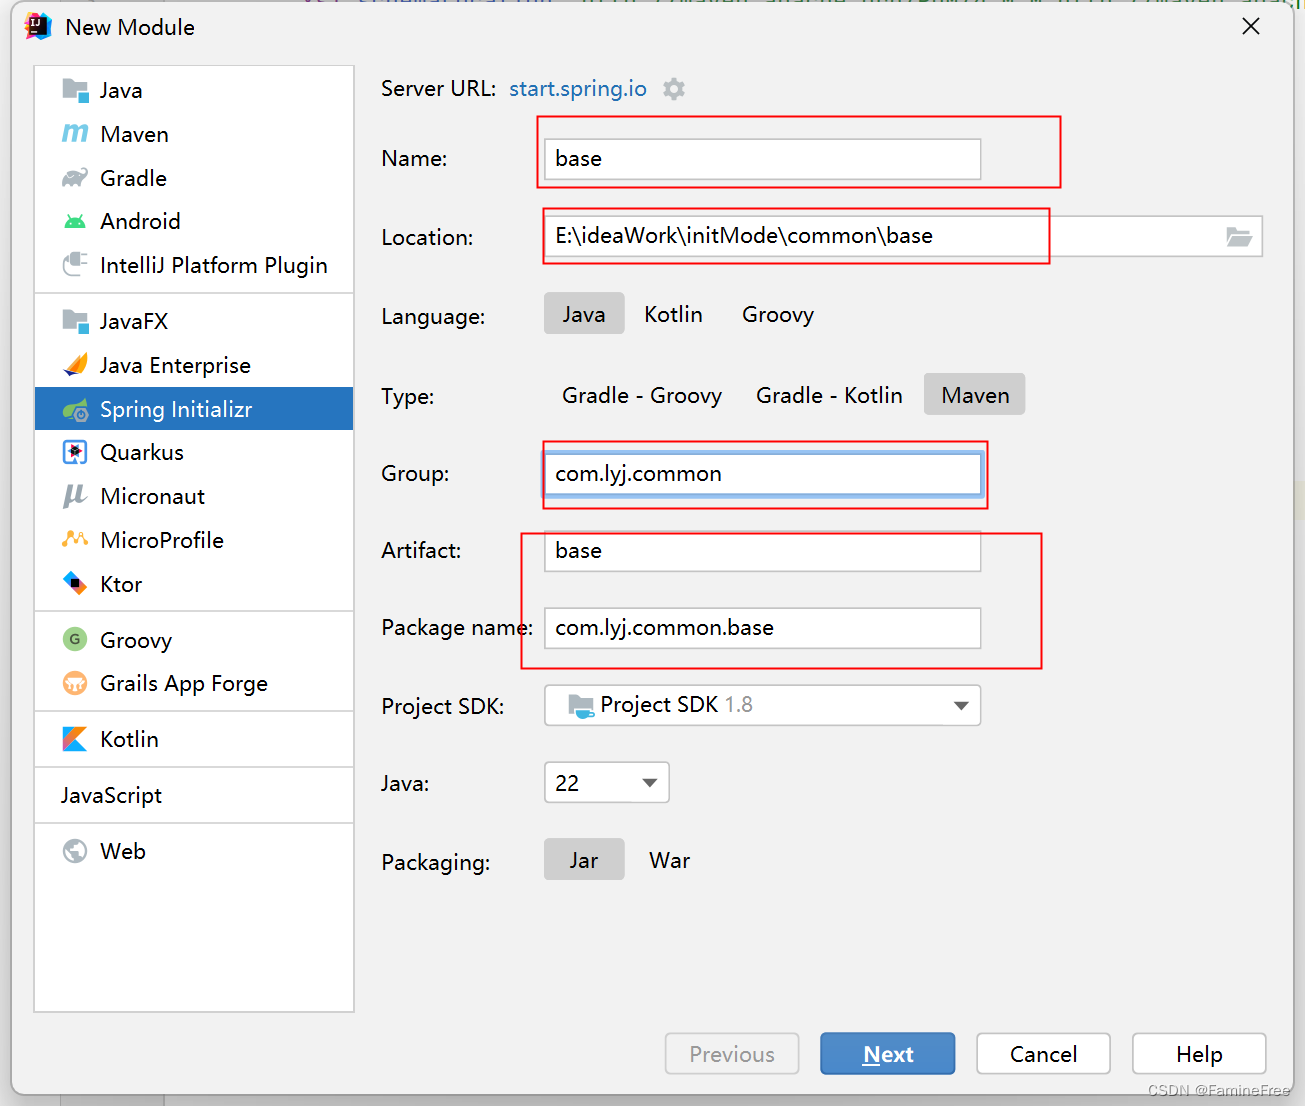This screenshot has height=1106, width=1305.
Task: Browse for location with folder icon
Action: click(1239, 237)
